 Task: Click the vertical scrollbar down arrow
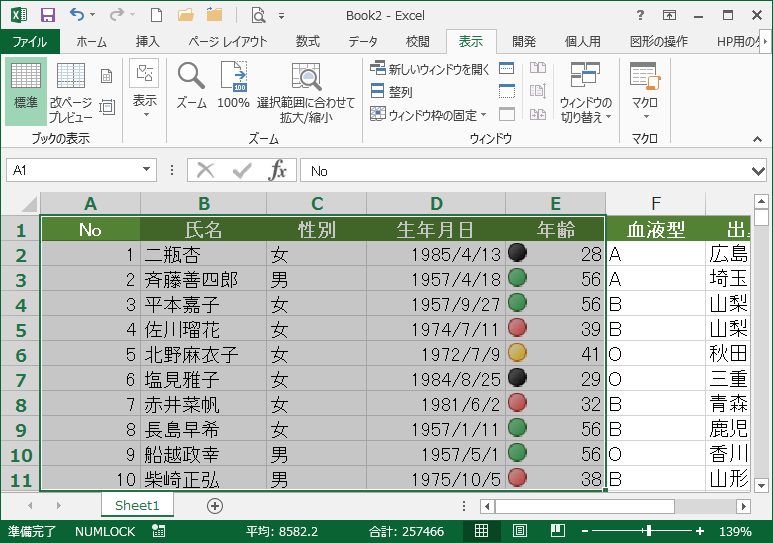click(x=761, y=485)
